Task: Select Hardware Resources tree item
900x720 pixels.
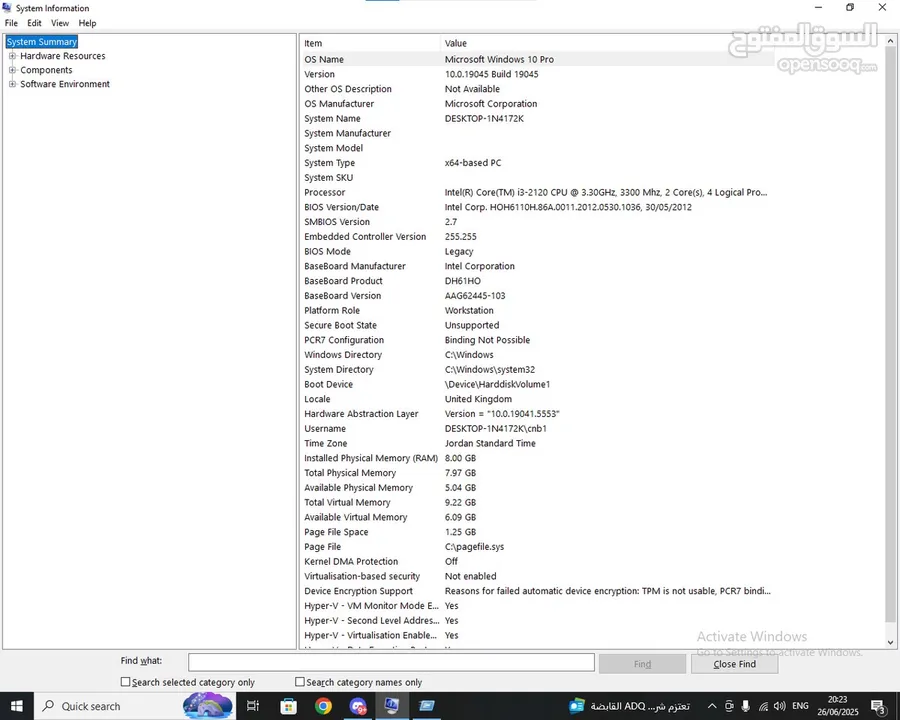Action: (x=63, y=56)
